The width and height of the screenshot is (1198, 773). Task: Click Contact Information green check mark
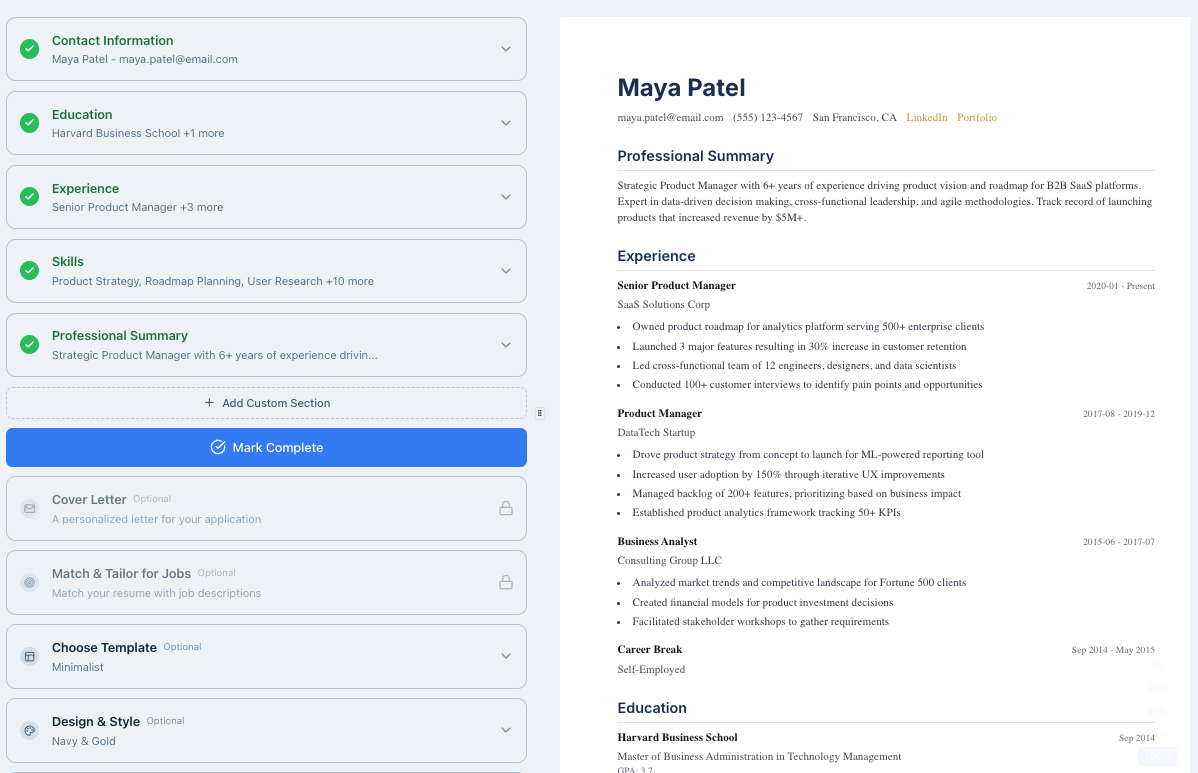[x=30, y=49]
